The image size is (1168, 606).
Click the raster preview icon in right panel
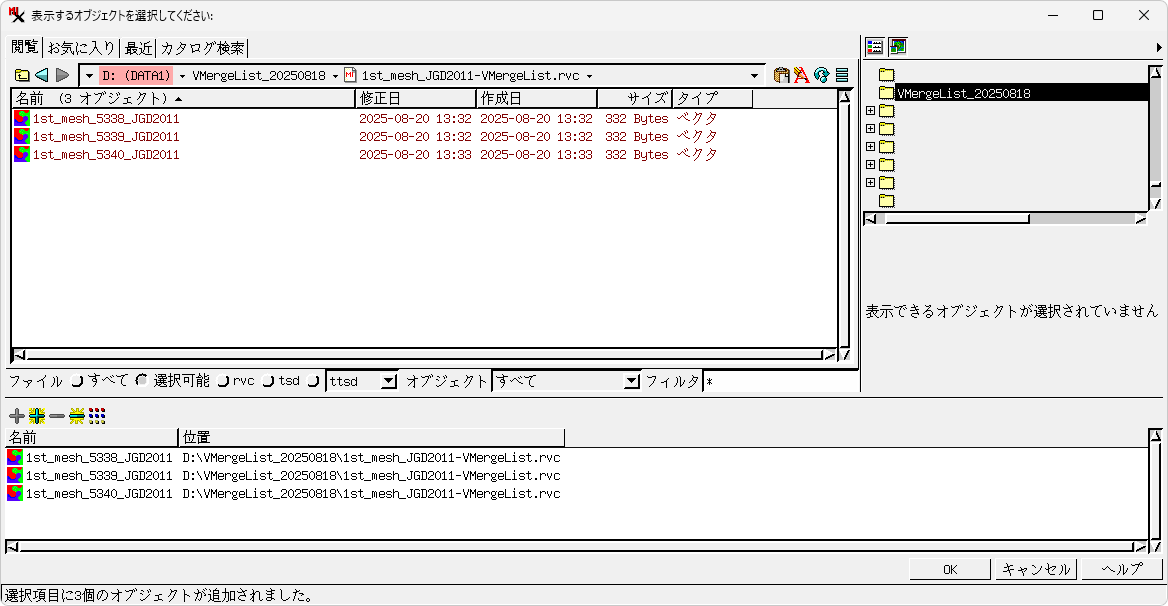point(898,47)
